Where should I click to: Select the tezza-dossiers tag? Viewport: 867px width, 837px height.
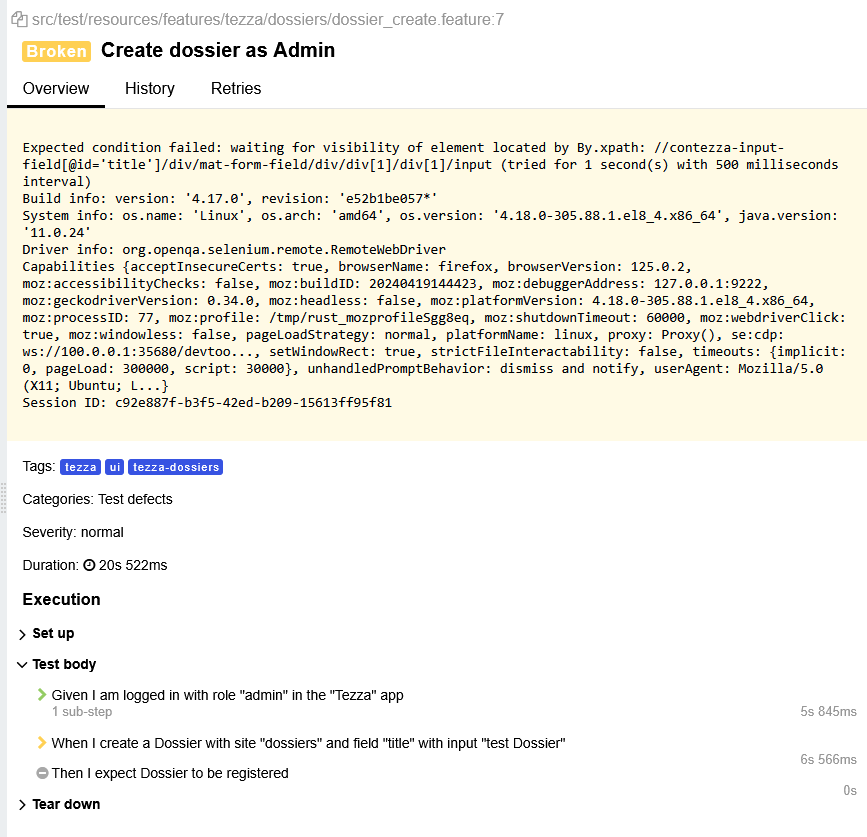(175, 467)
